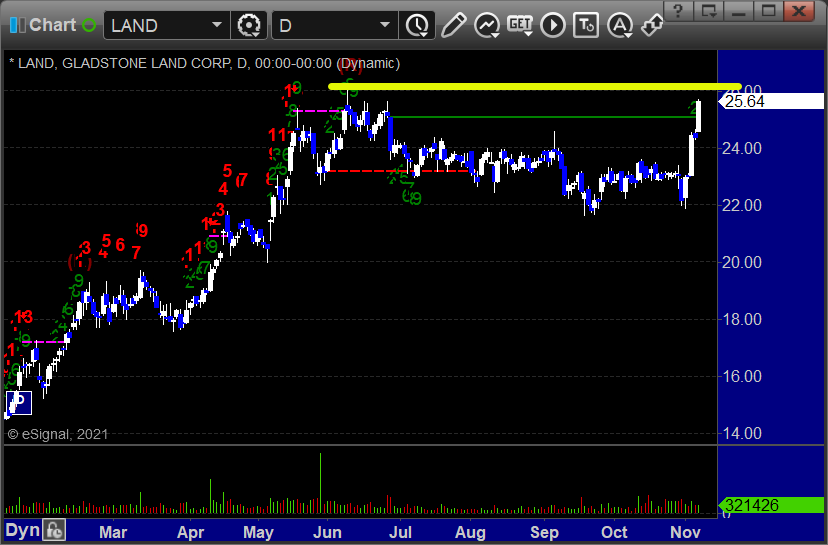
Task: Click the blue window-linking bars beside Chart
Action: click(x=17, y=25)
